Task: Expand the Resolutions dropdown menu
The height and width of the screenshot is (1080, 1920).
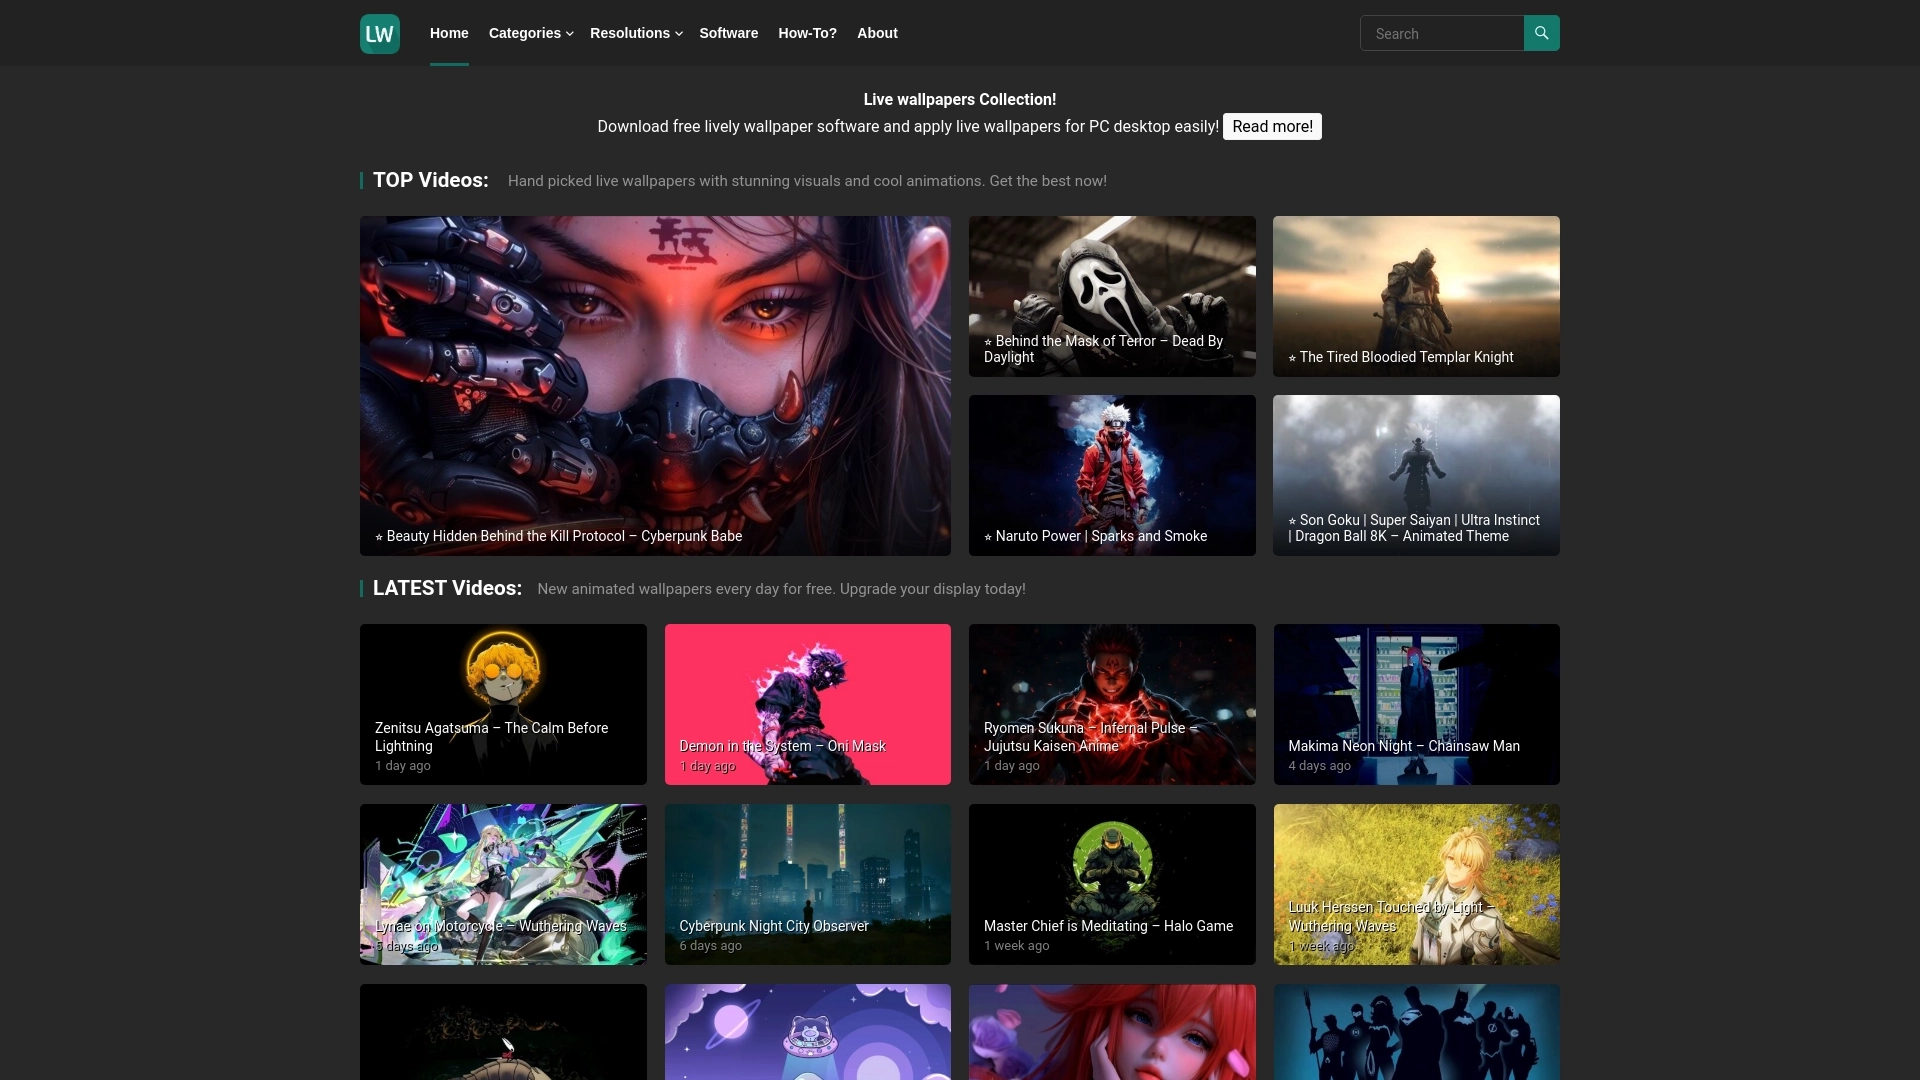Action: tap(636, 33)
